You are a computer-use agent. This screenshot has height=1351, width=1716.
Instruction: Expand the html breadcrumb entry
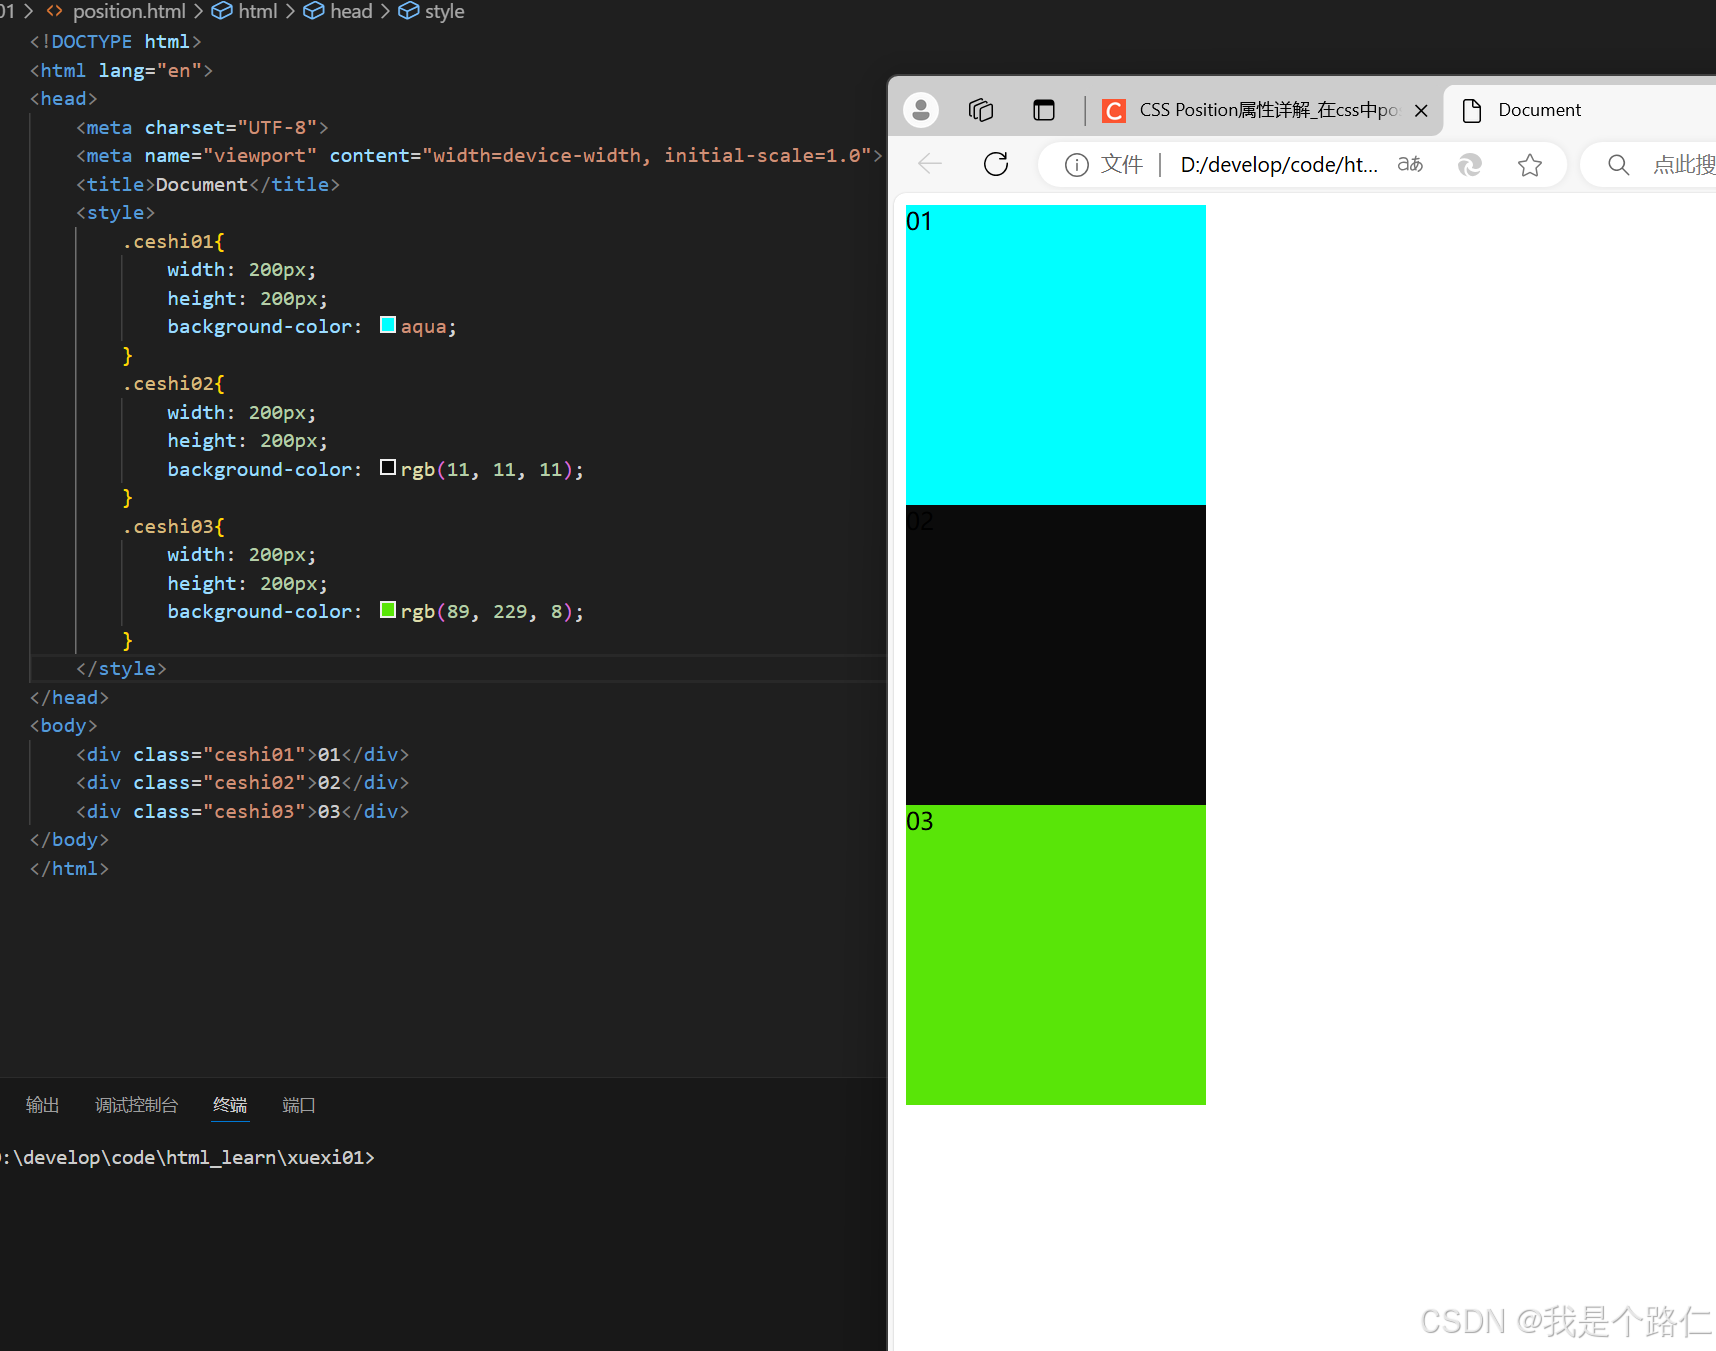[x=257, y=11]
